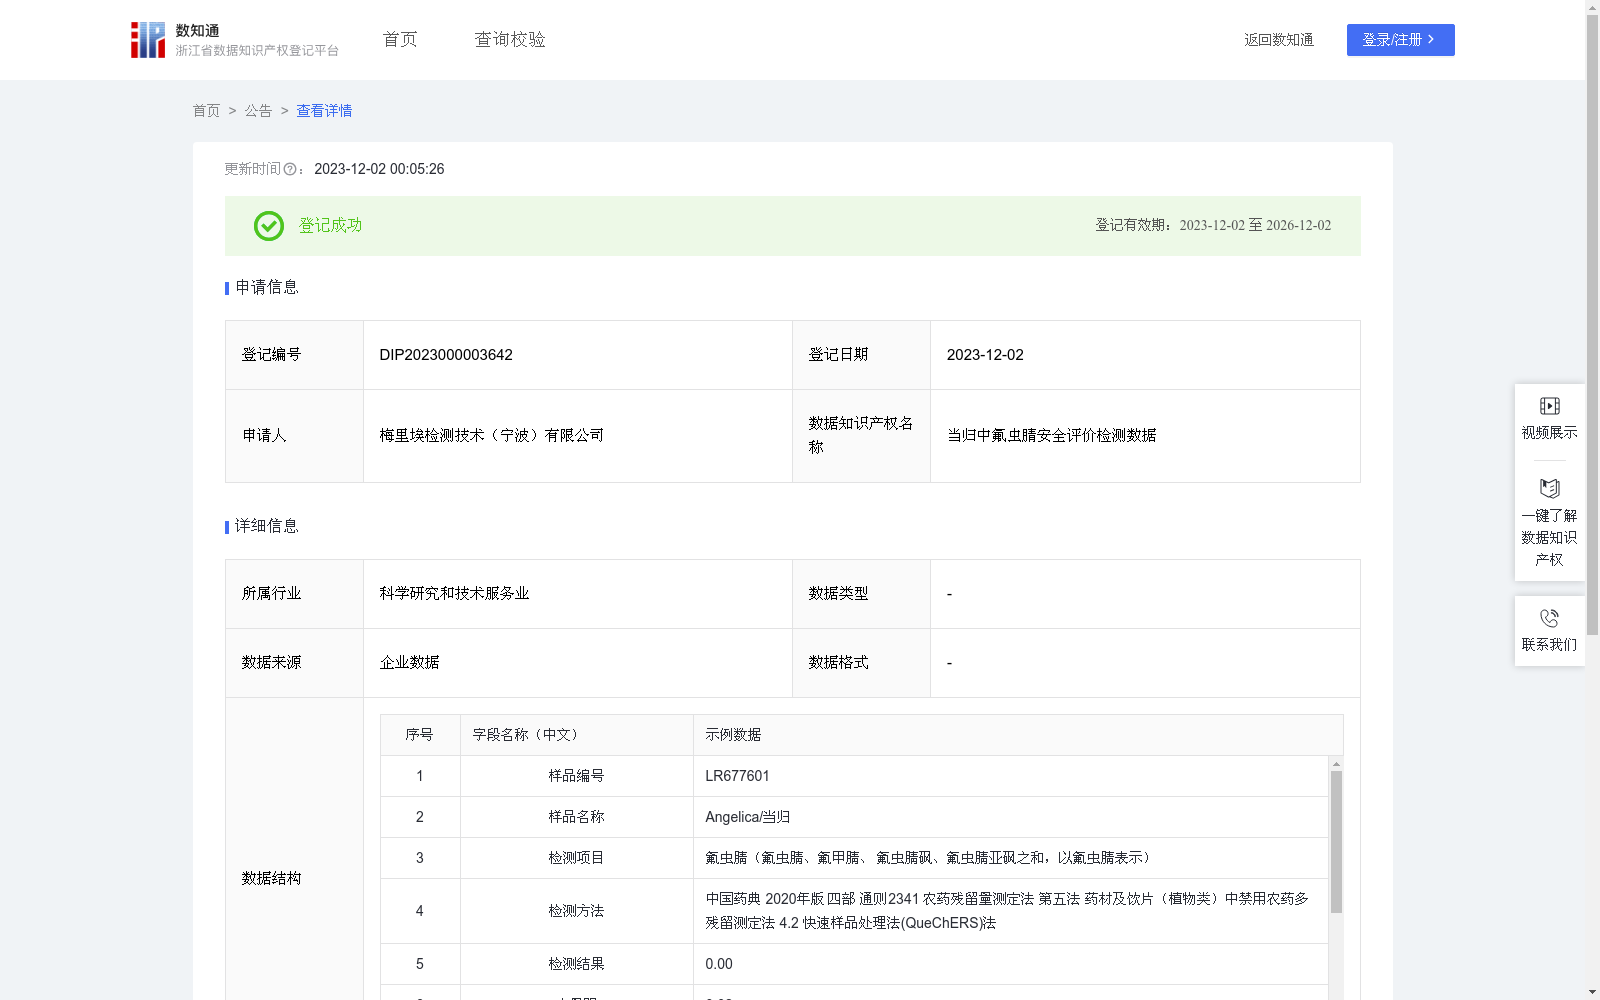Open the 首页 navigation menu item

(x=400, y=40)
